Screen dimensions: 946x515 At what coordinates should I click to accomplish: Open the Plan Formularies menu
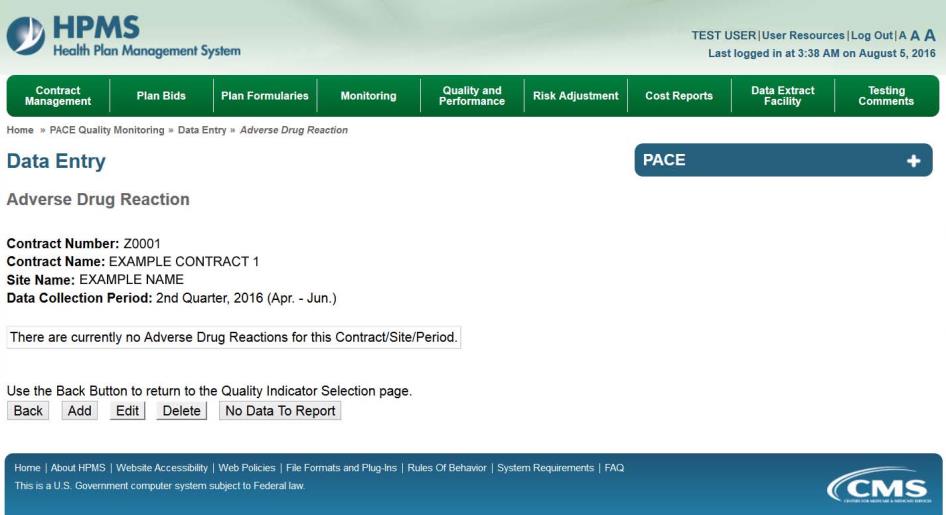265,96
